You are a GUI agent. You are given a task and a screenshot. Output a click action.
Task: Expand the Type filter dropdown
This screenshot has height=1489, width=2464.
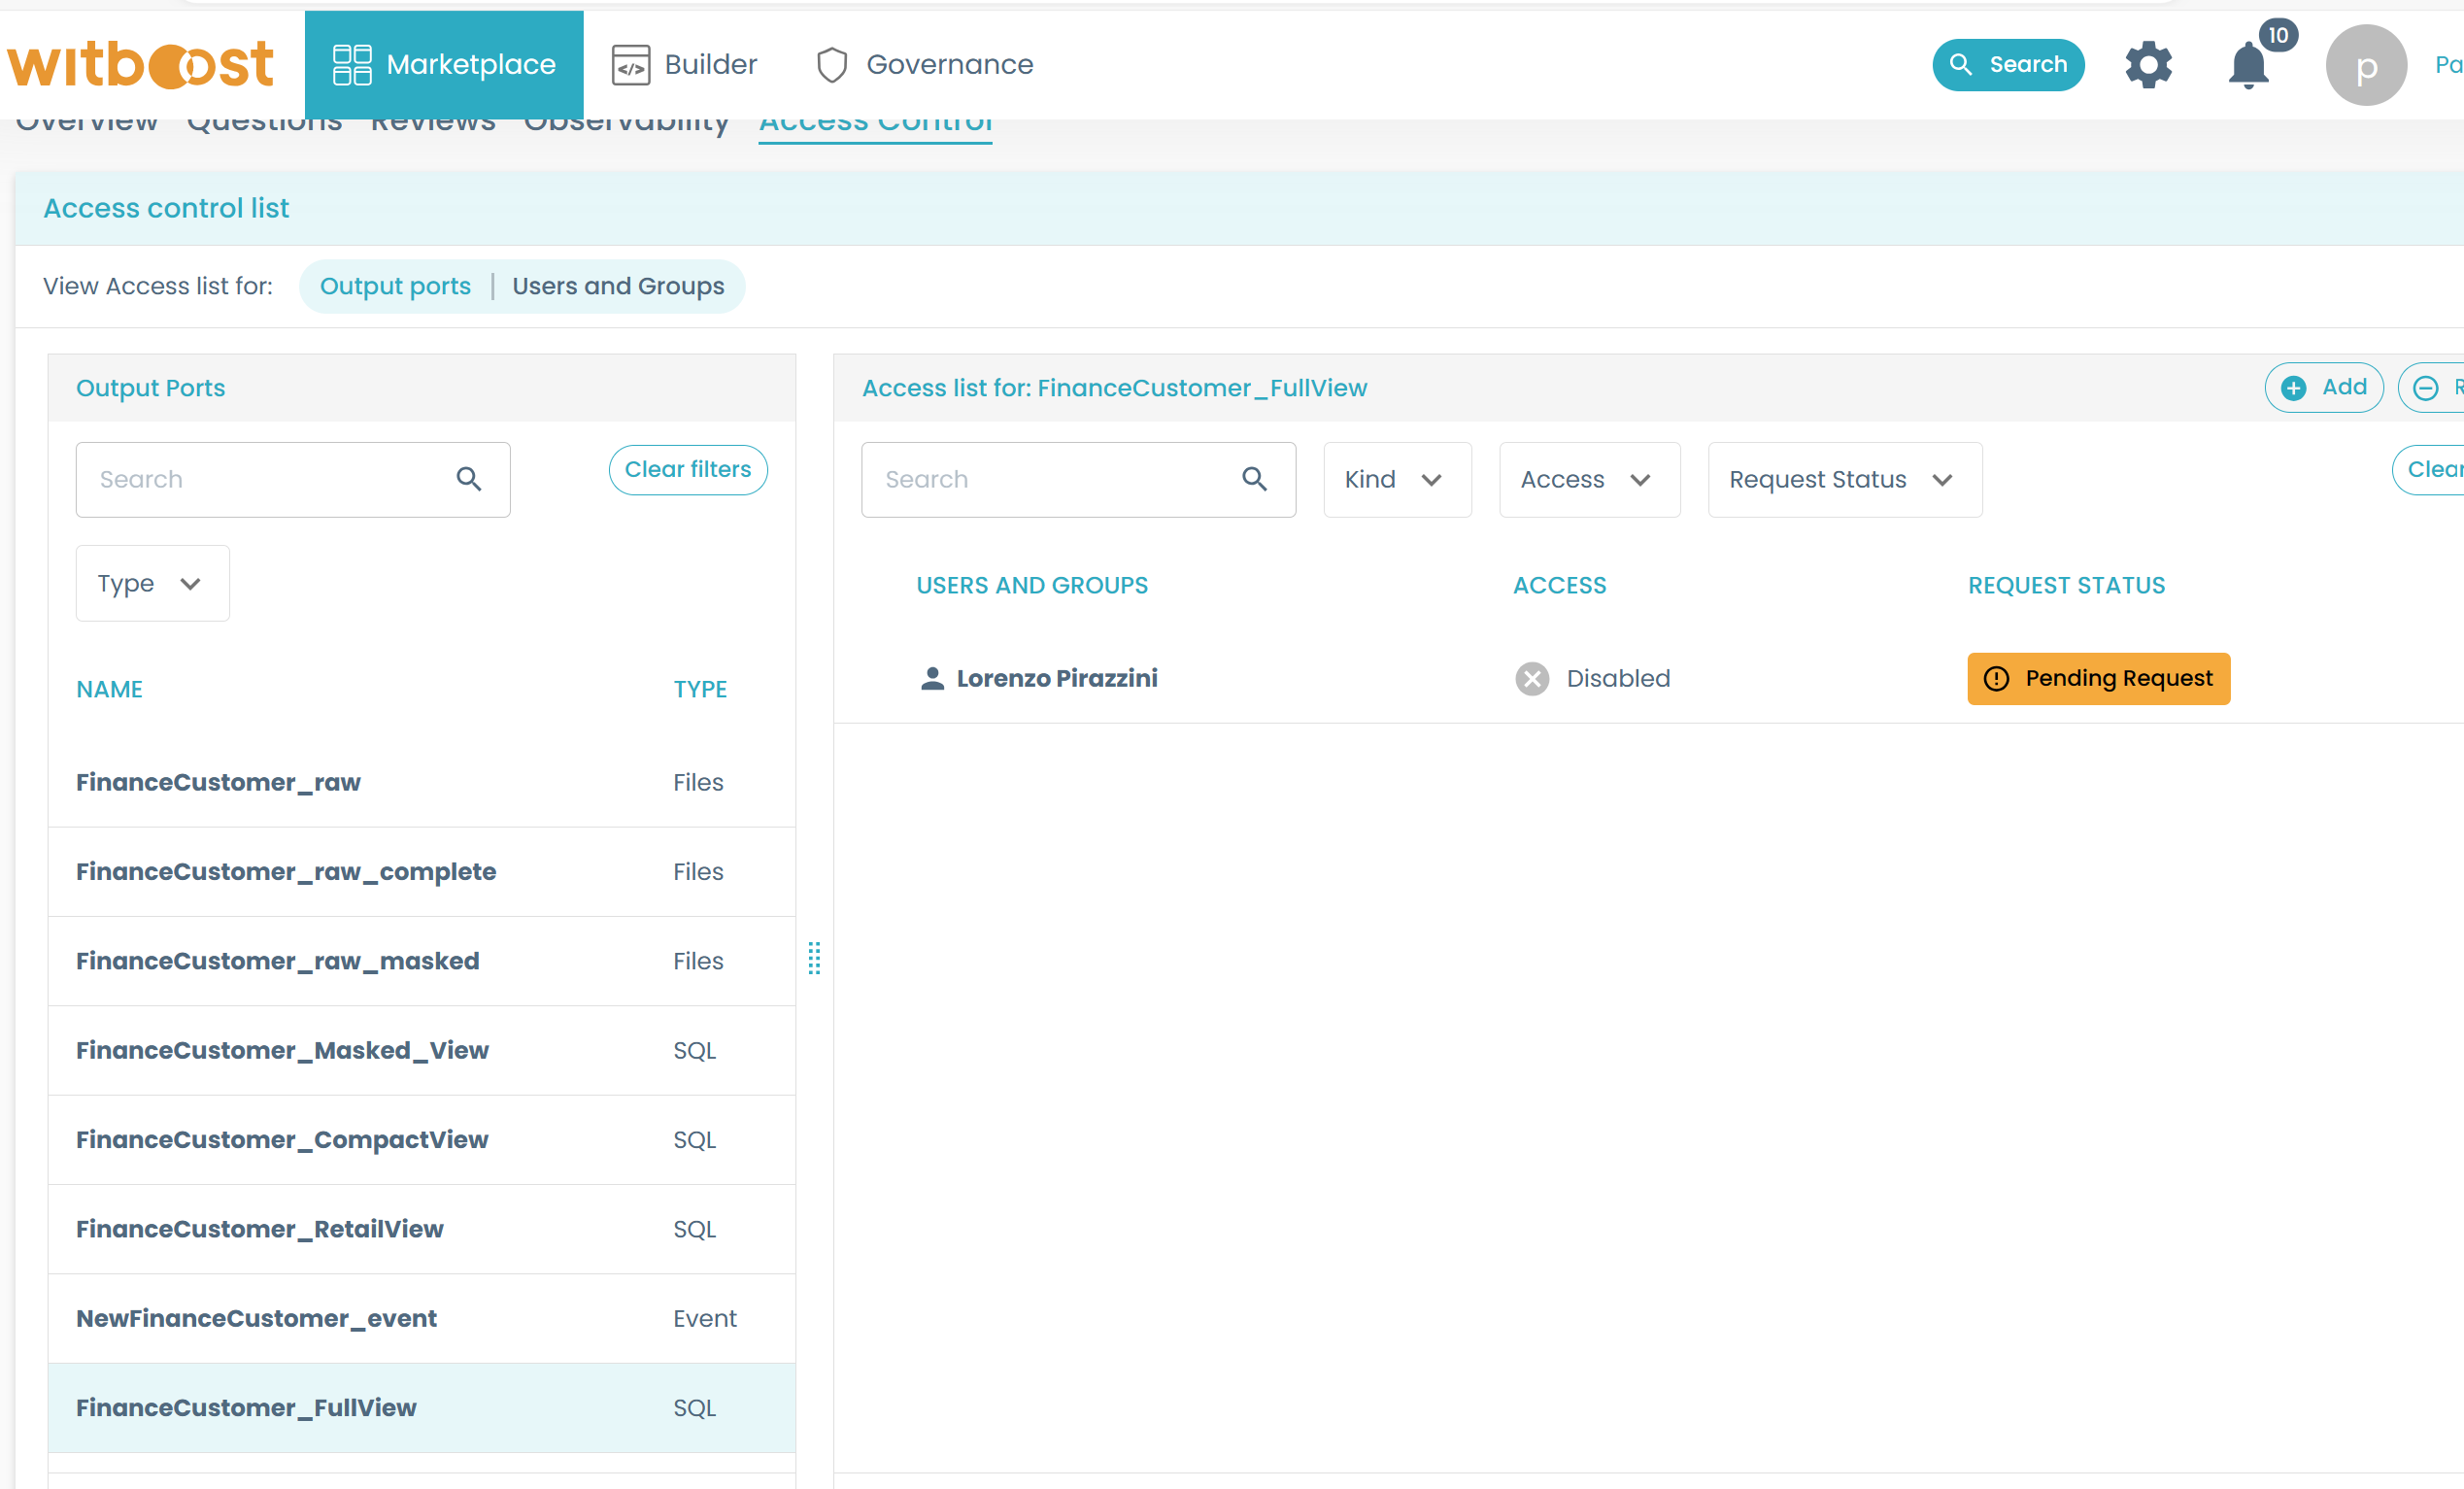(x=153, y=583)
